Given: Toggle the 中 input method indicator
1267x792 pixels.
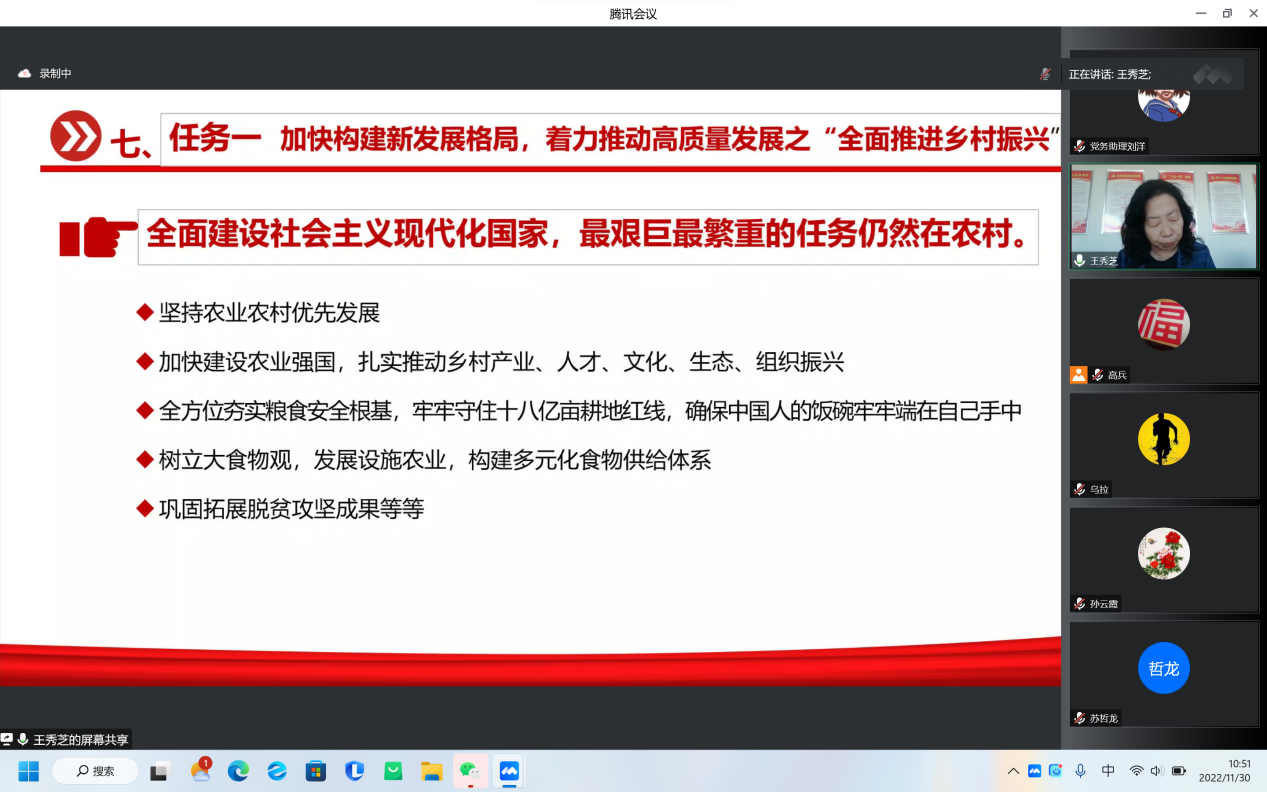Looking at the screenshot, I should click(1108, 771).
